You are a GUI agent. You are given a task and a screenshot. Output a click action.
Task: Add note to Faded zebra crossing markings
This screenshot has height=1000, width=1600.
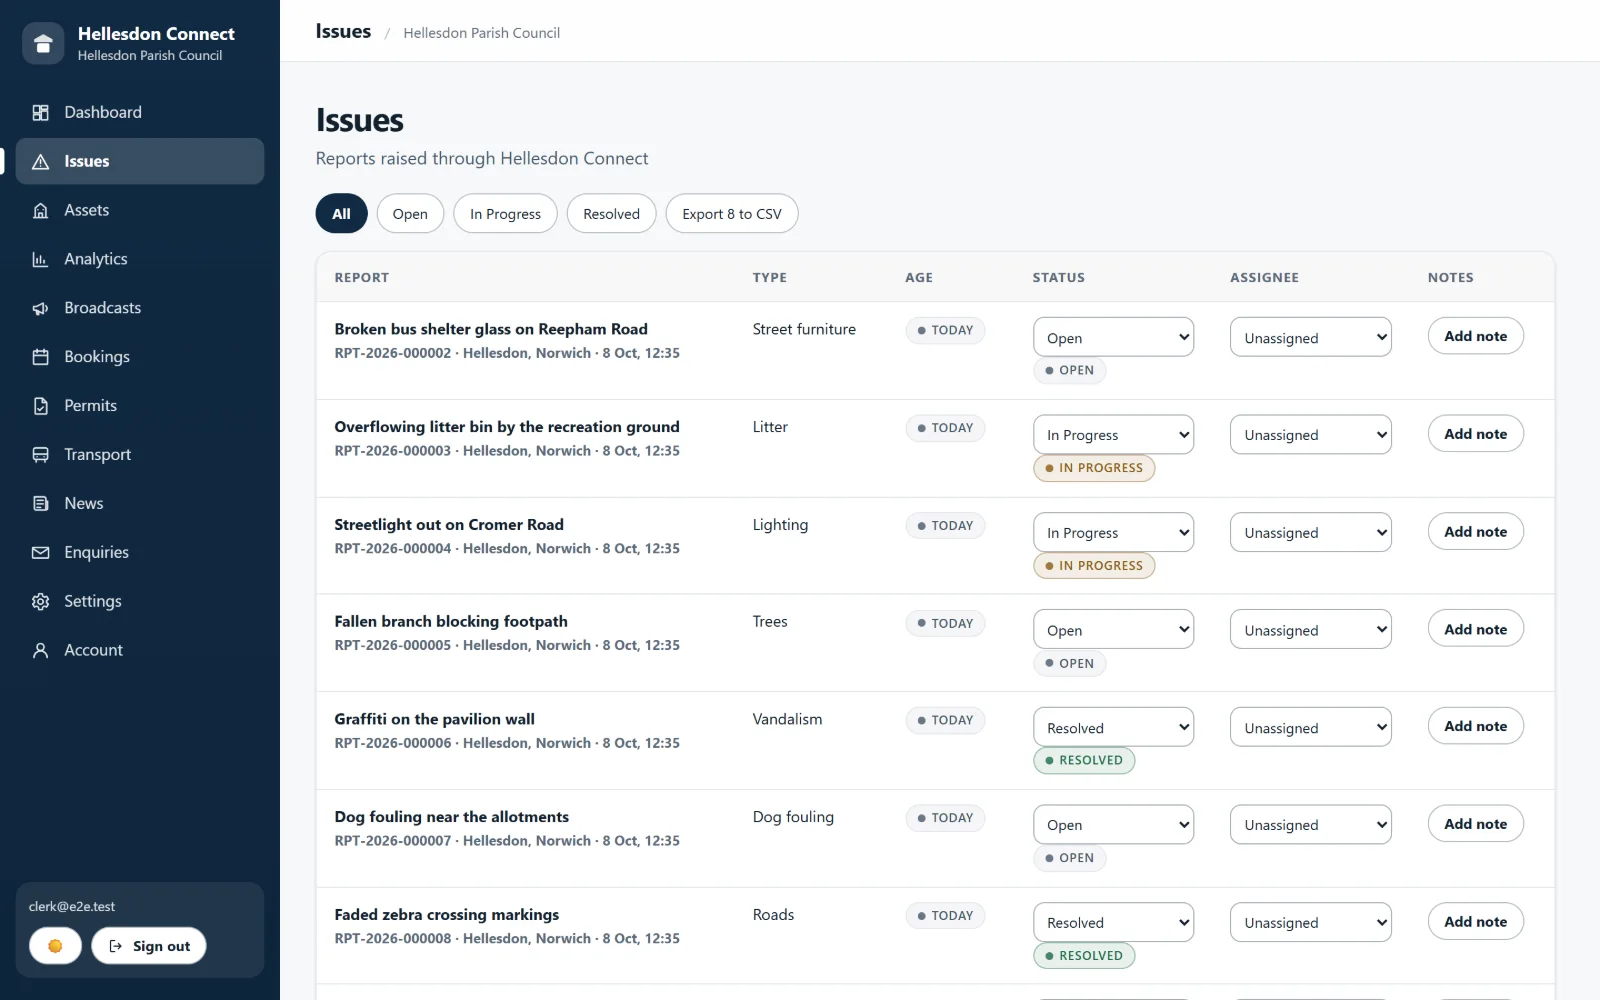pos(1475,922)
